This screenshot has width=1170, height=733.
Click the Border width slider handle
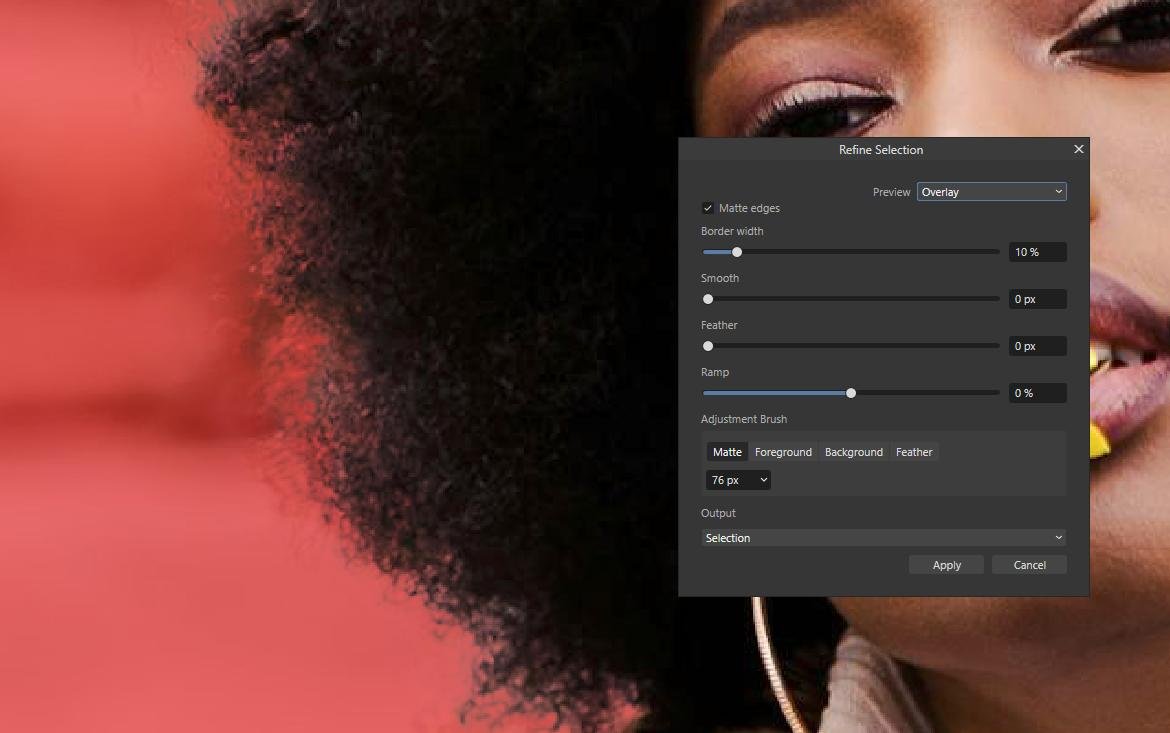pyautogui.click(x=736, y=252)
